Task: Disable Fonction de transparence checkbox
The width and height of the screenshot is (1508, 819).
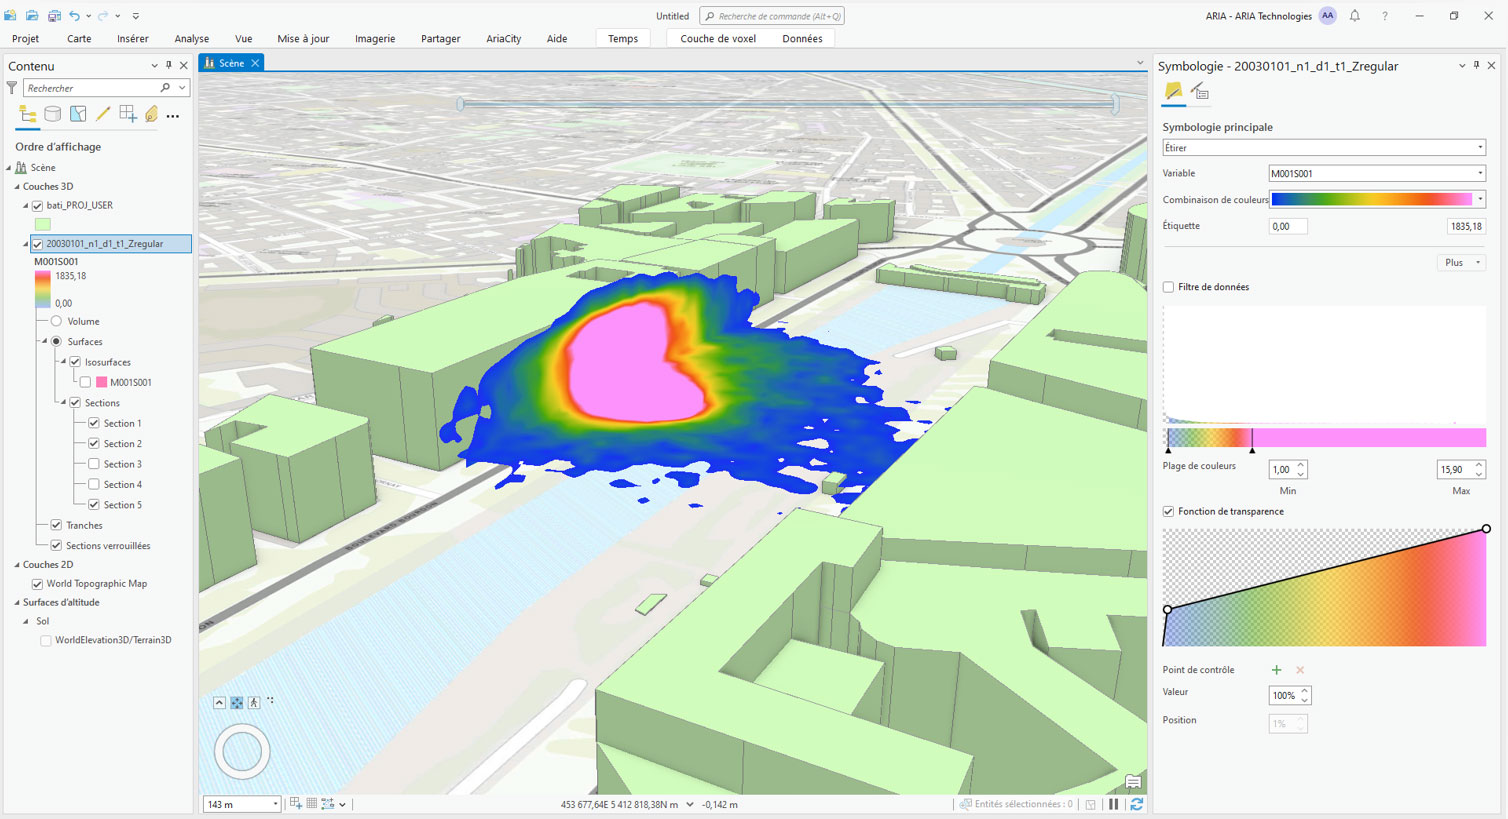Action: pos(1168,511)
